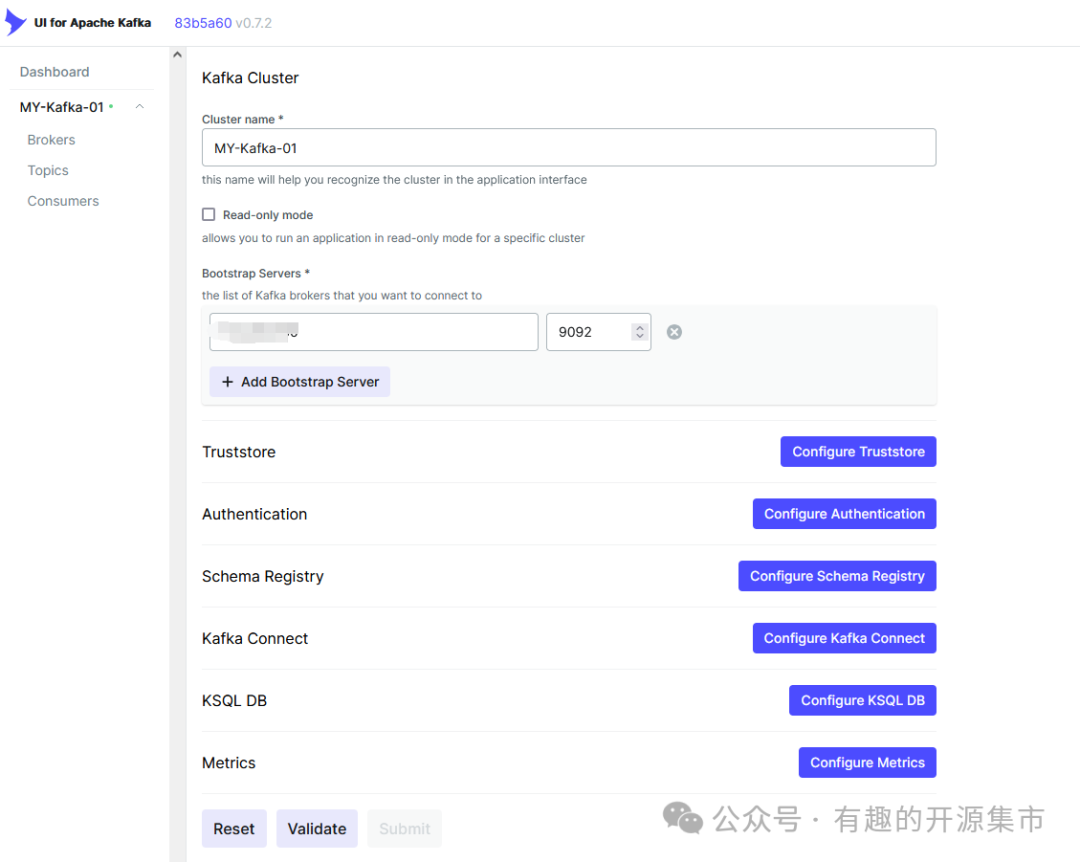Click Configure Authentication
Viewport: 1080px width, 862px height.
pyautogui.click(x=844, y=513)
